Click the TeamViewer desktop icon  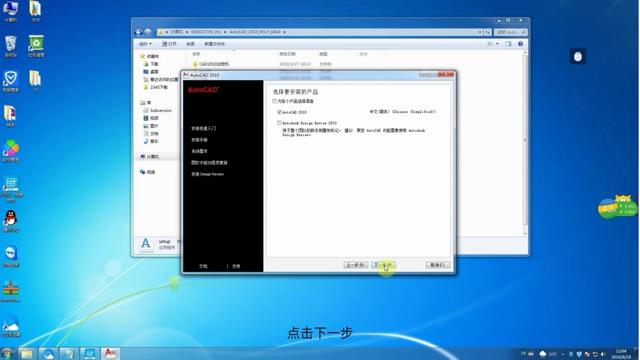pos(11,256)
